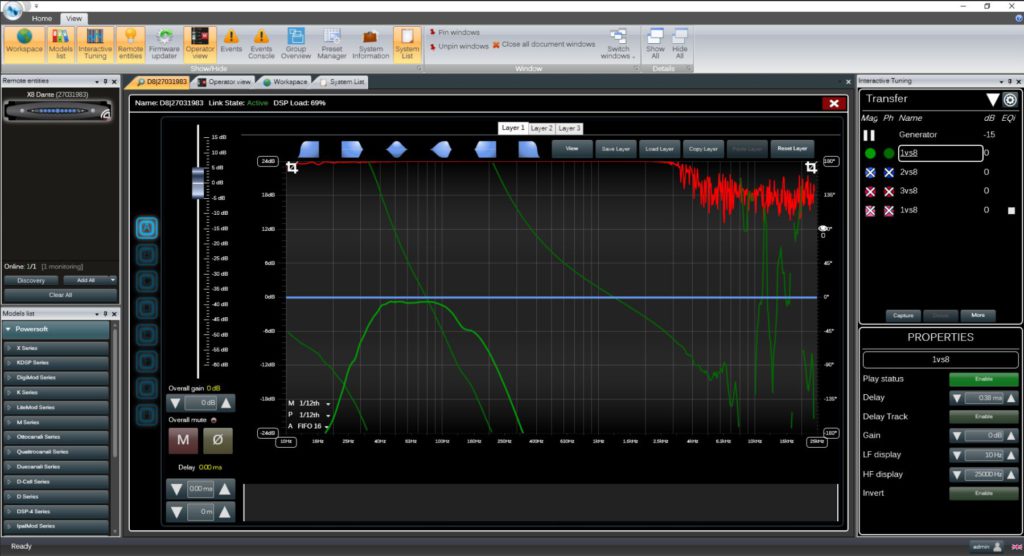The image size is (1024, 556).
Task: Expand the Transfer panel dropdown triangle
Action: pyautogui.click(x=992, y=100)
